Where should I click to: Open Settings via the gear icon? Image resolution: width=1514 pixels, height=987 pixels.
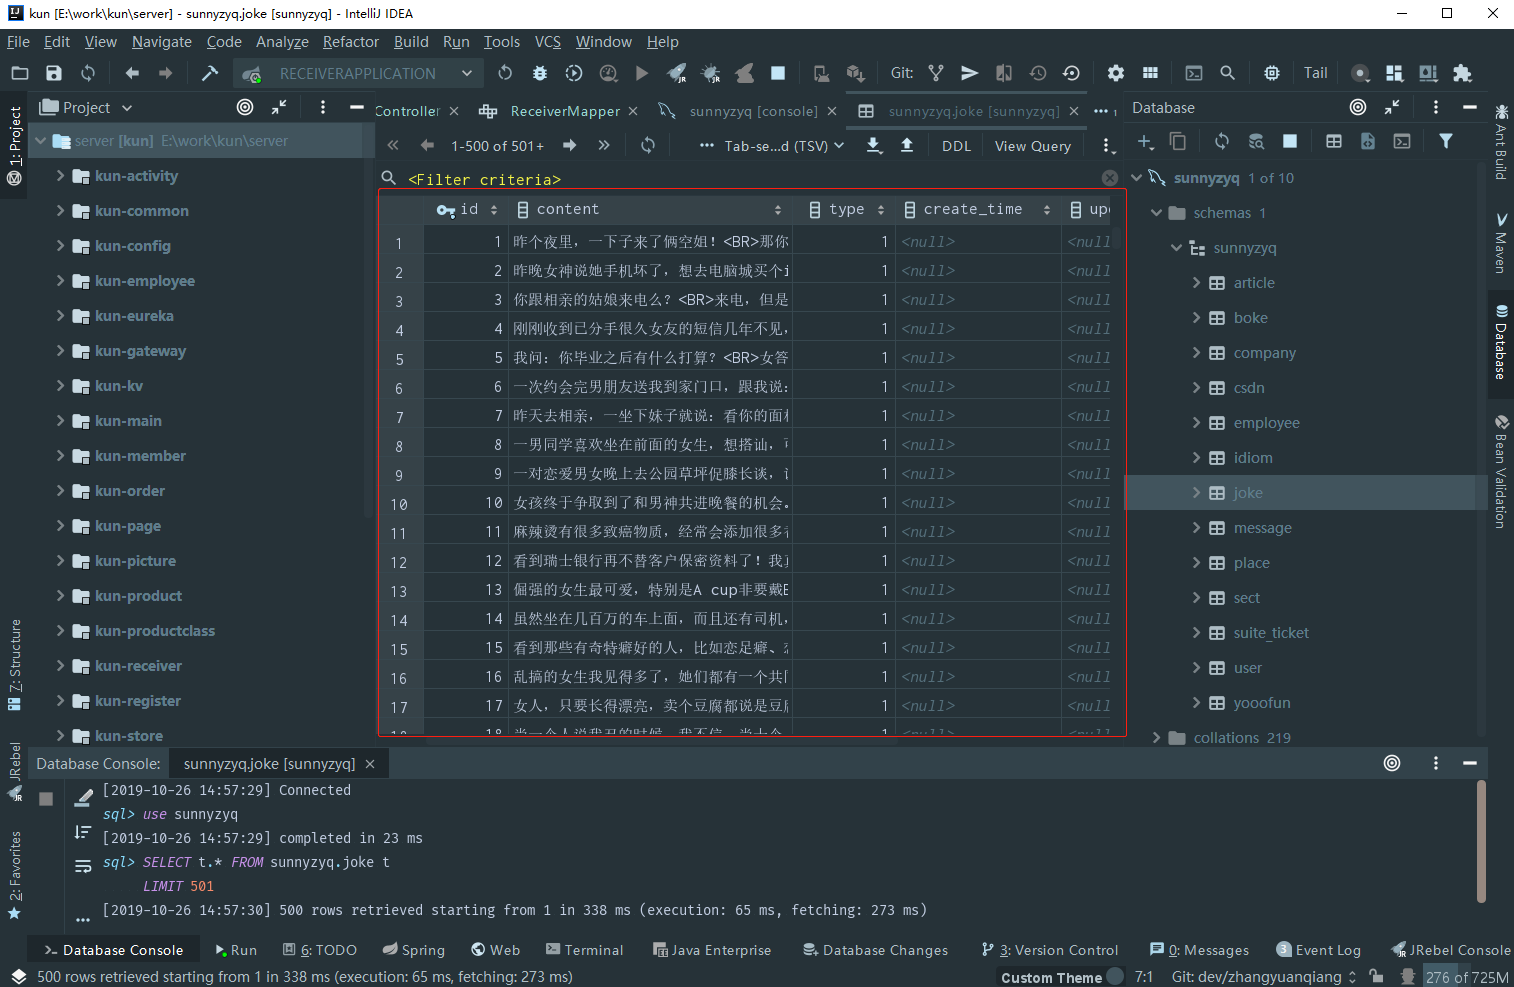tap(1116, 73)
